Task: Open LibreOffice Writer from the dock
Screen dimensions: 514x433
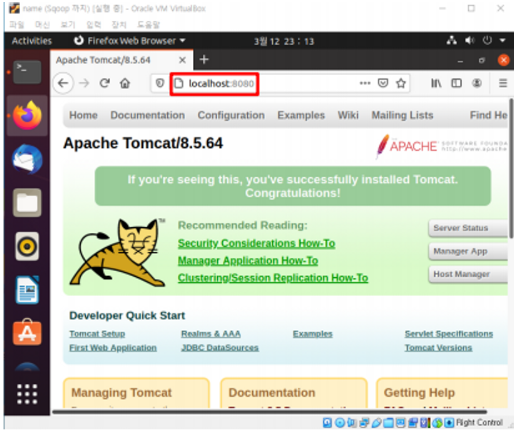Action: coord(27,290)
